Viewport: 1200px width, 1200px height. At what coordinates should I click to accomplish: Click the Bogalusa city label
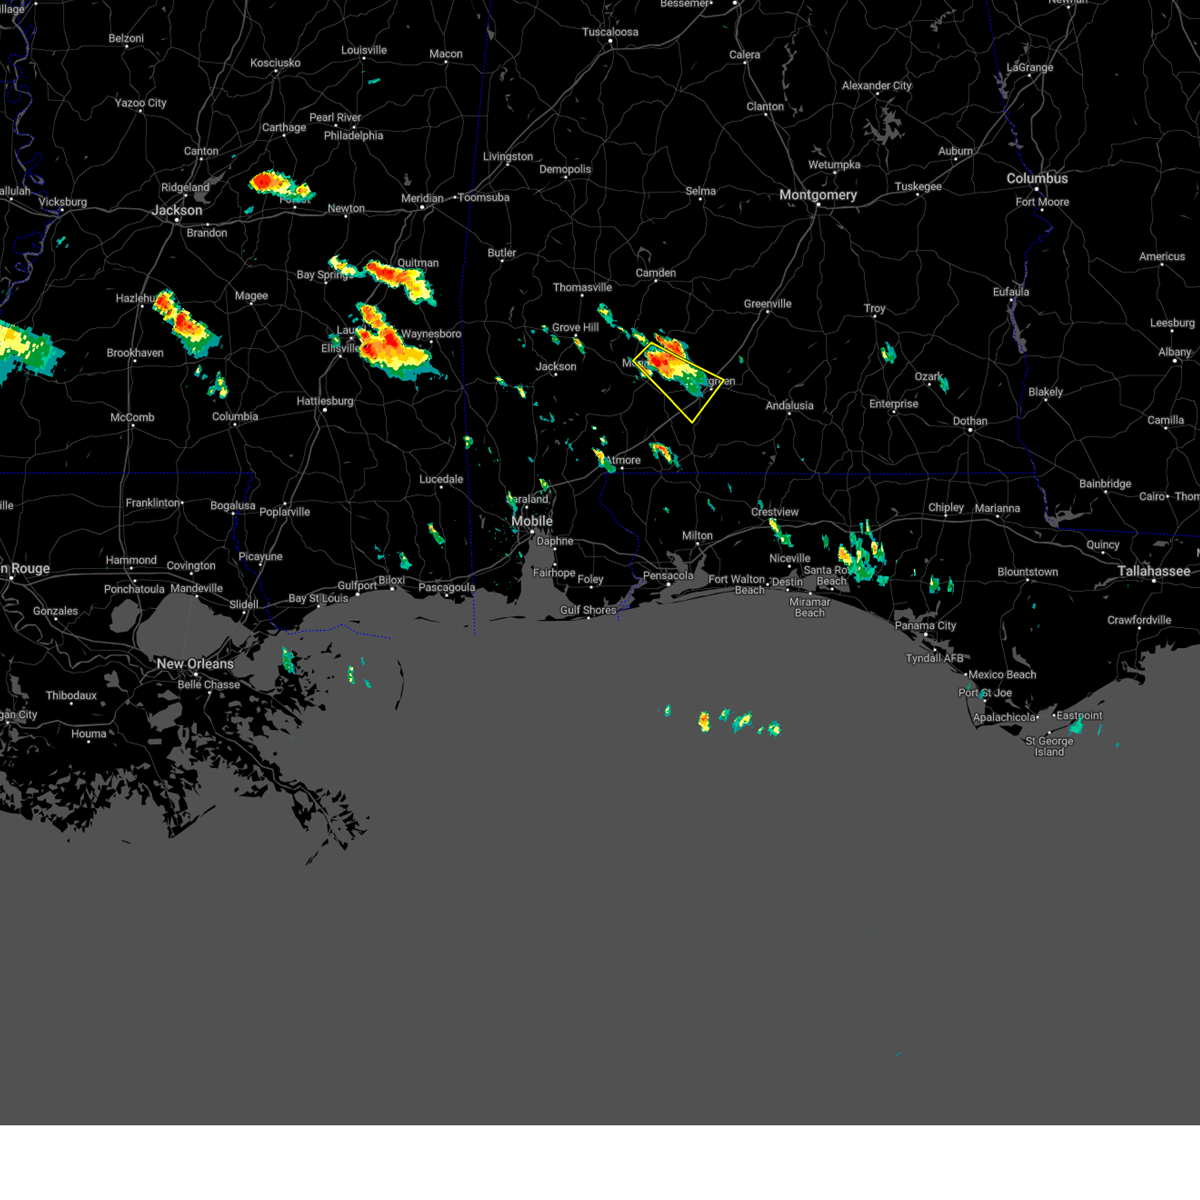233,506
